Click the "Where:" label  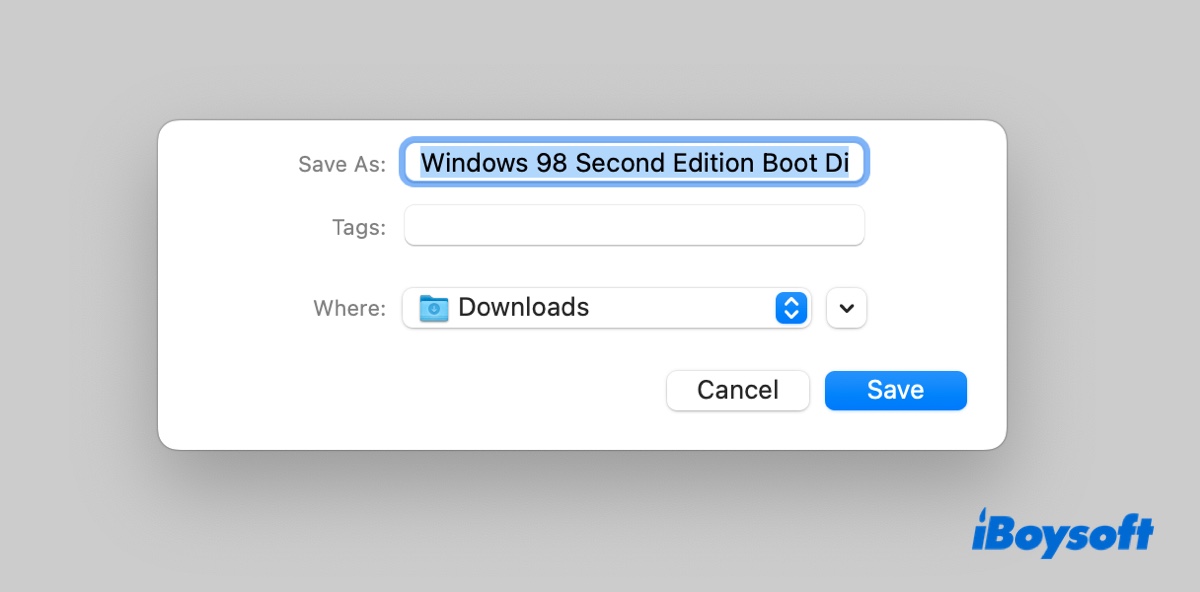349,309
